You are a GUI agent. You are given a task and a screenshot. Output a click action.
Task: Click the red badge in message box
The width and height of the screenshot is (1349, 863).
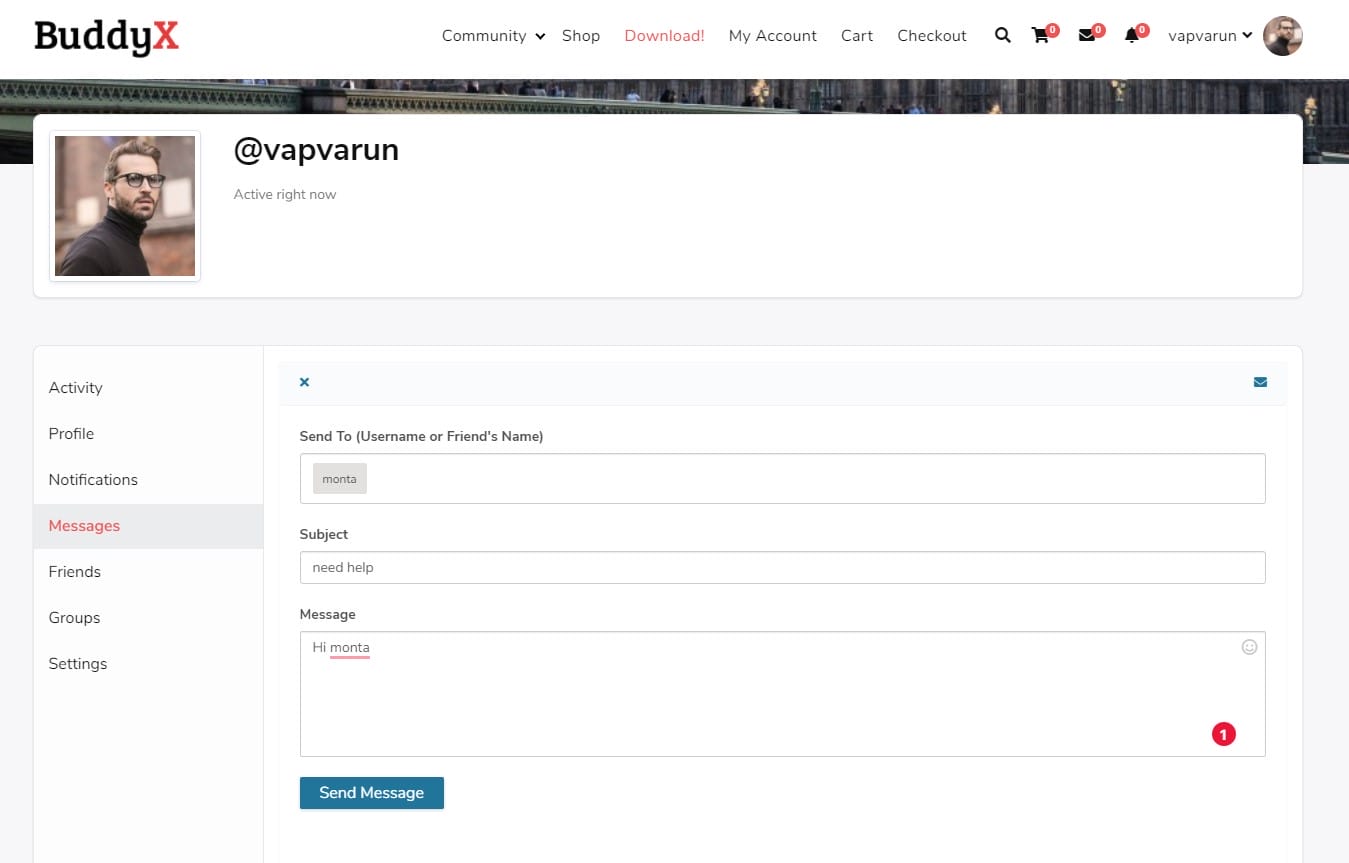(x=1224, y=734)
